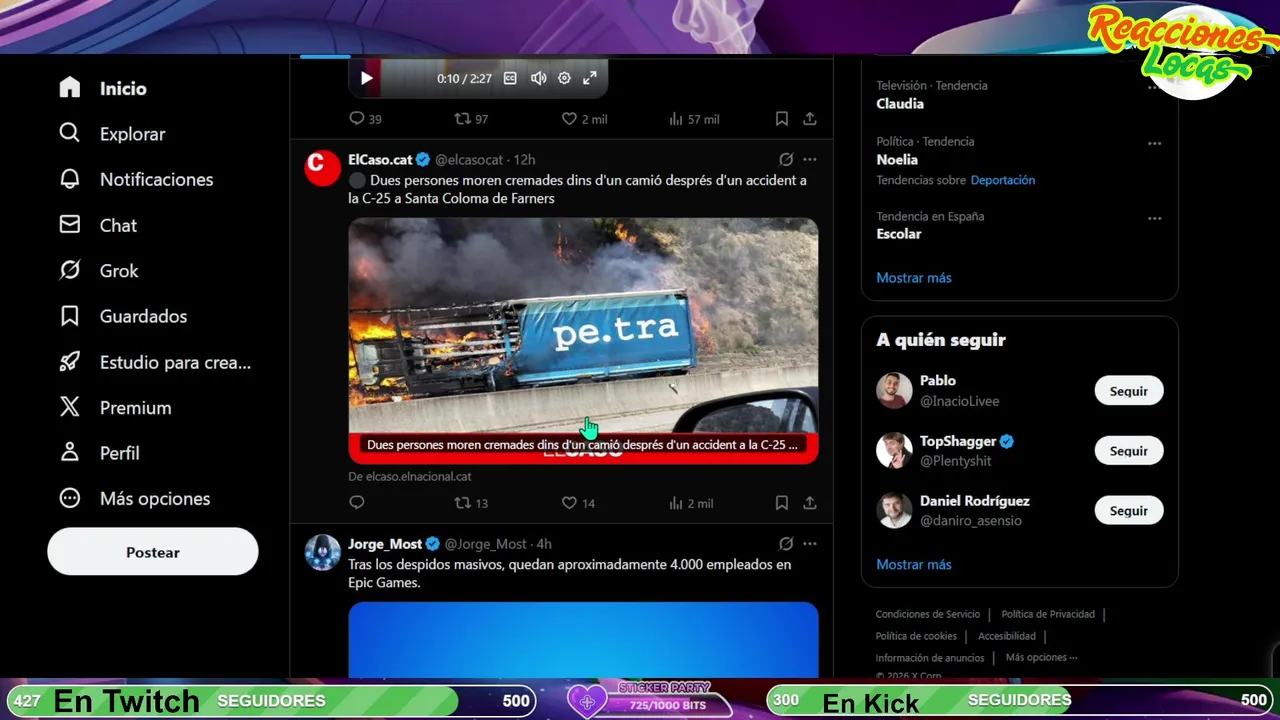This screenshot has width=1280, height=720.
Task: Click the envelope icon beside Chat
Action: click(70, 225)
